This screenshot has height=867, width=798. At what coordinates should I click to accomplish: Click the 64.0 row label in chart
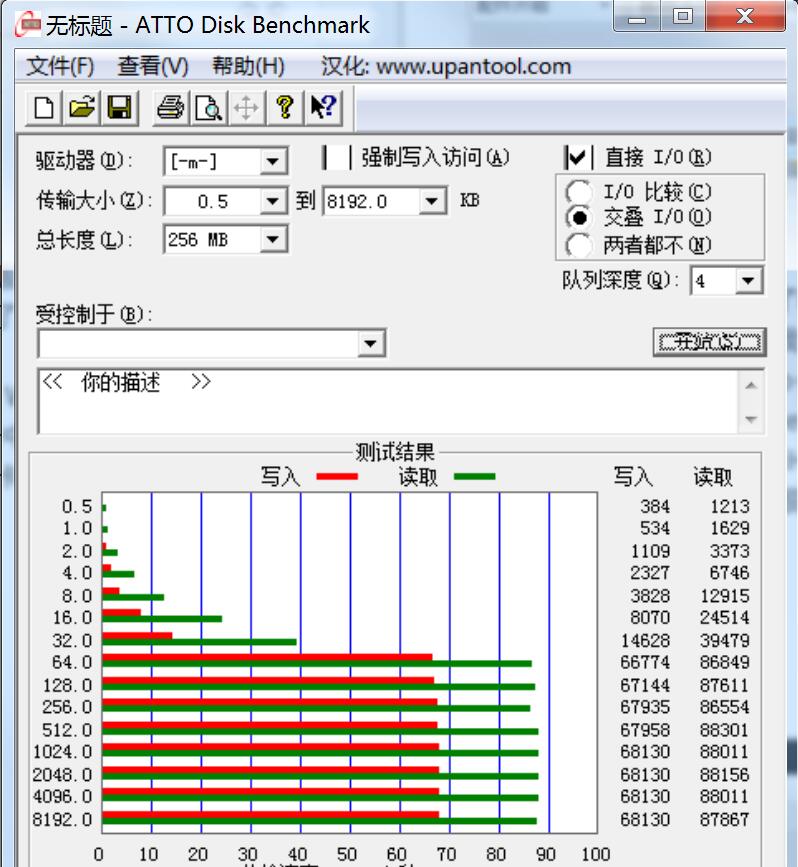point(72,662)
